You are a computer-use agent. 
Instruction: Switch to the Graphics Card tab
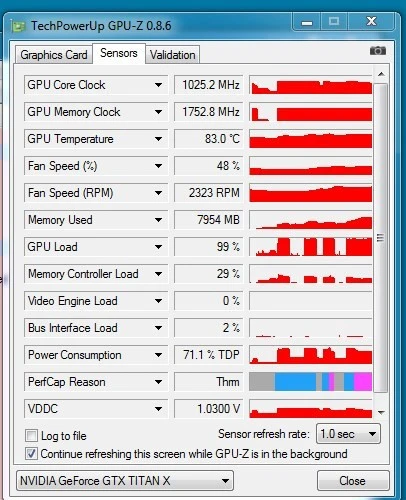pos(54,55)
